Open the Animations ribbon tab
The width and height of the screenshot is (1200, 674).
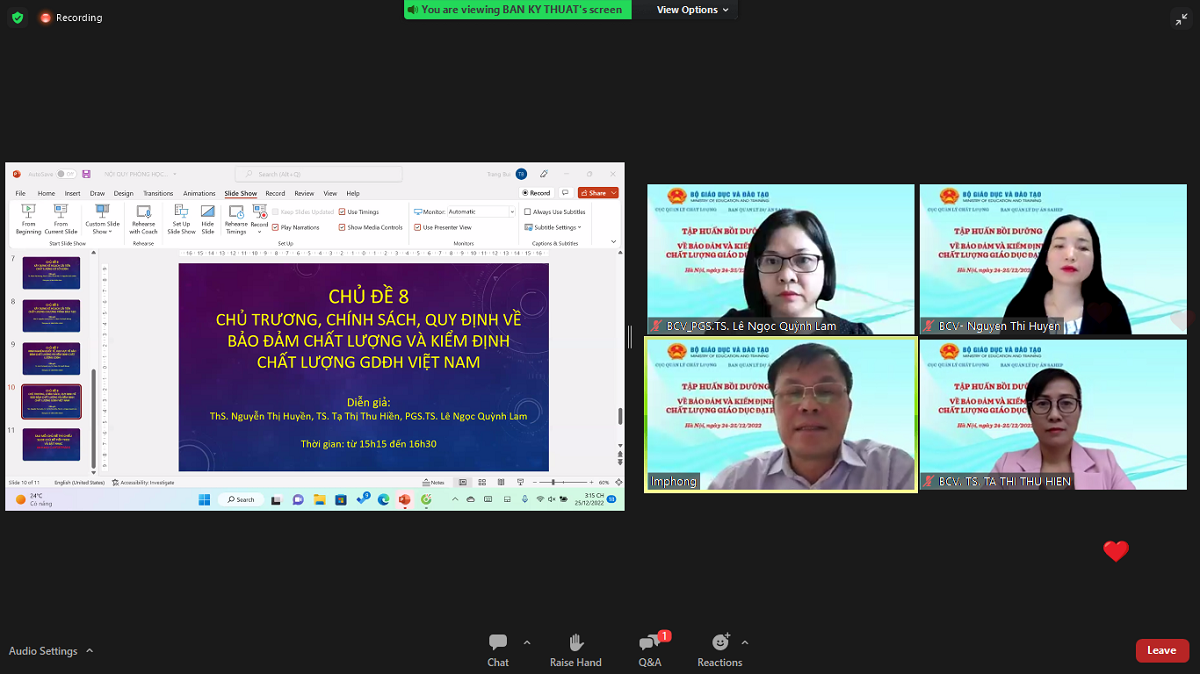pos(199,193)
